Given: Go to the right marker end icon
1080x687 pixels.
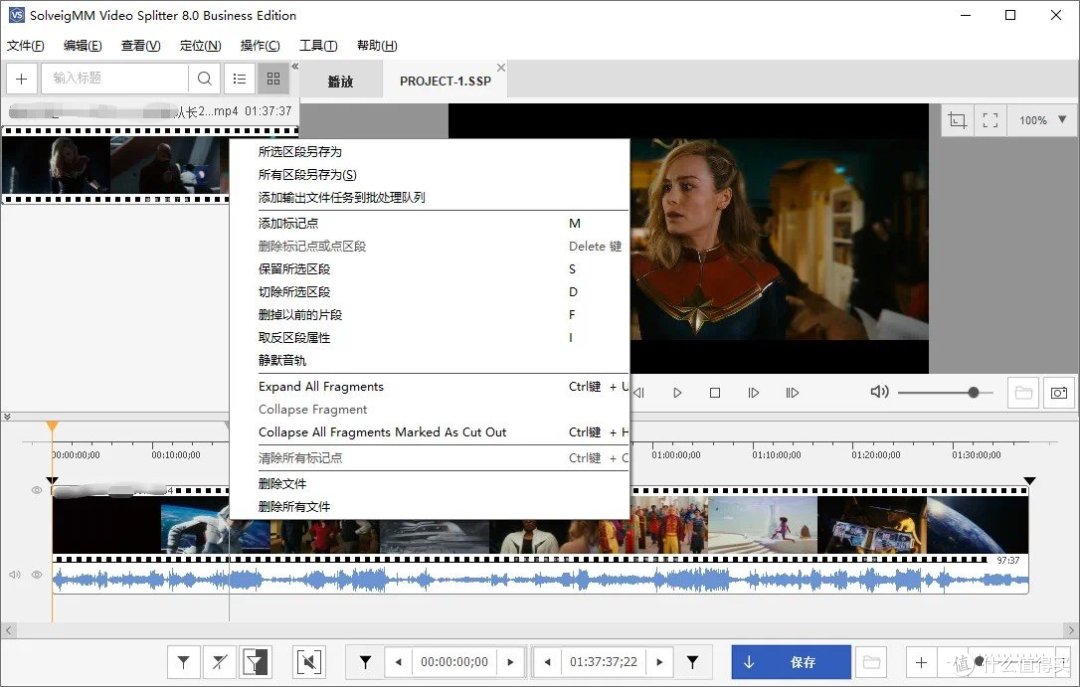Looking at the screenshot, I should [x=692, y=662].
